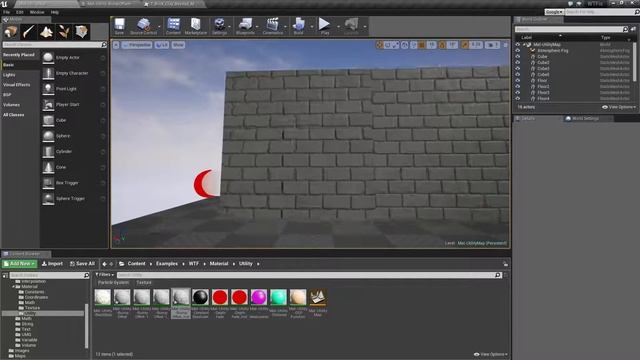
Task: Select Empty Character in placement list
Action: 74,73
